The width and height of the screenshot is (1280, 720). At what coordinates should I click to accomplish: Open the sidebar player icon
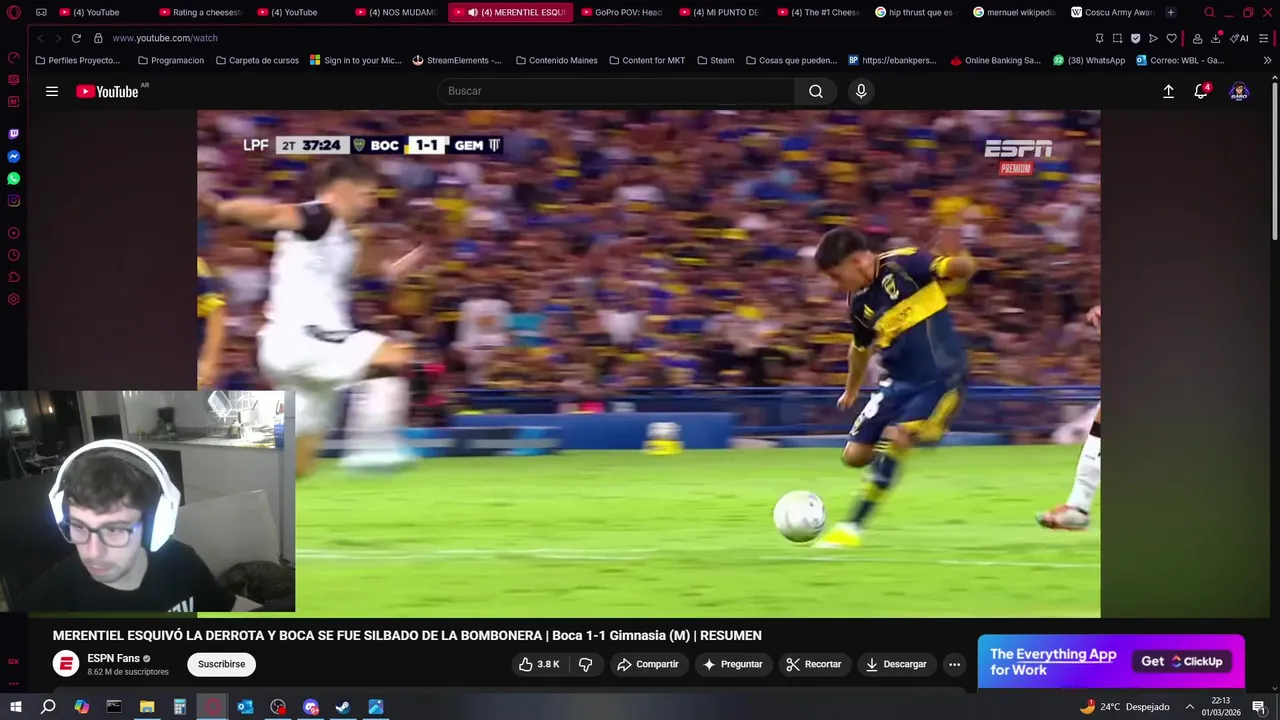(x=14, y=233)
